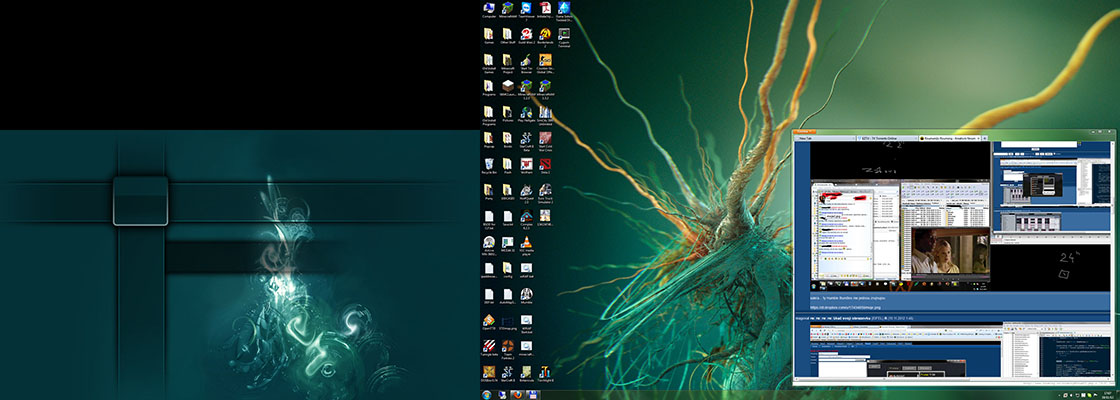Launch the OpenTTD desktop shortcut
The image size is (1120, 400).
click(x=489, y=319)
